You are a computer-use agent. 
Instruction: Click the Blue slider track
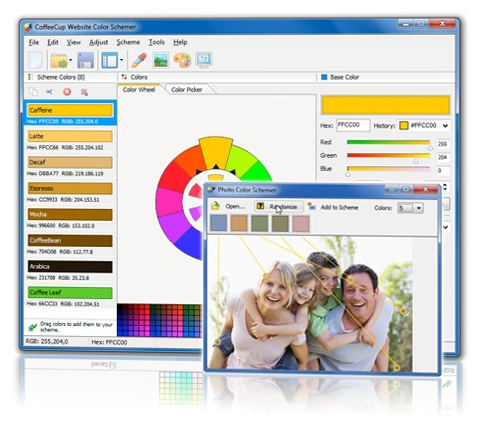(389, 170)
